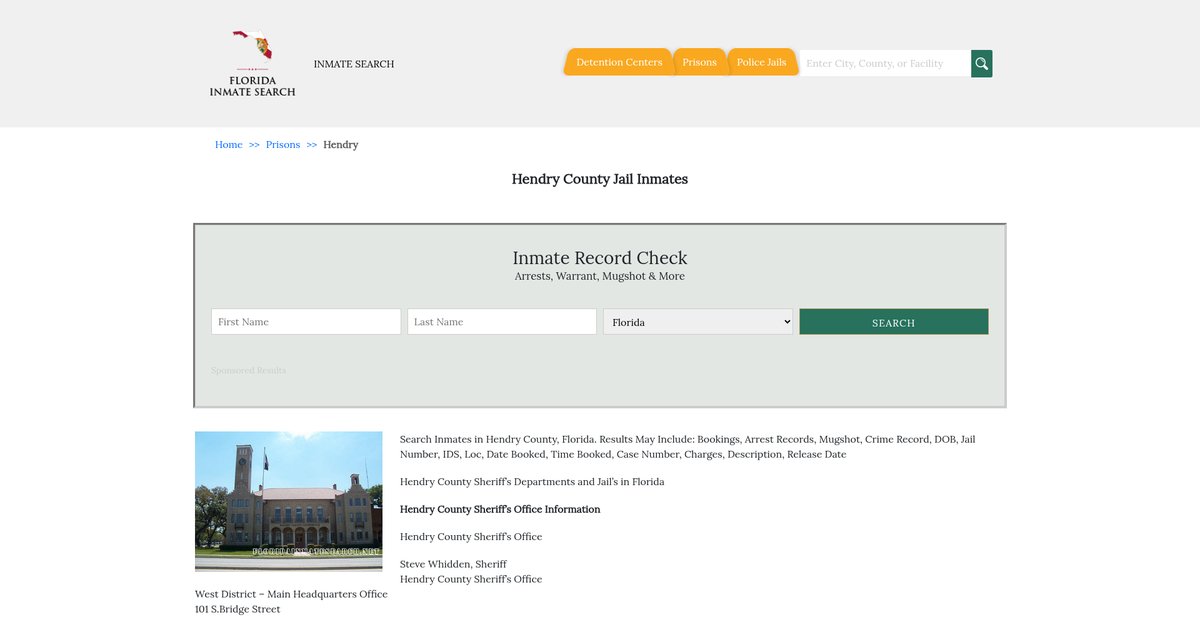Screen dimensions: 1200x620
Task: Click the Florida Inmate Search logo
Action: pyautogui.click(x=252, y=63)
